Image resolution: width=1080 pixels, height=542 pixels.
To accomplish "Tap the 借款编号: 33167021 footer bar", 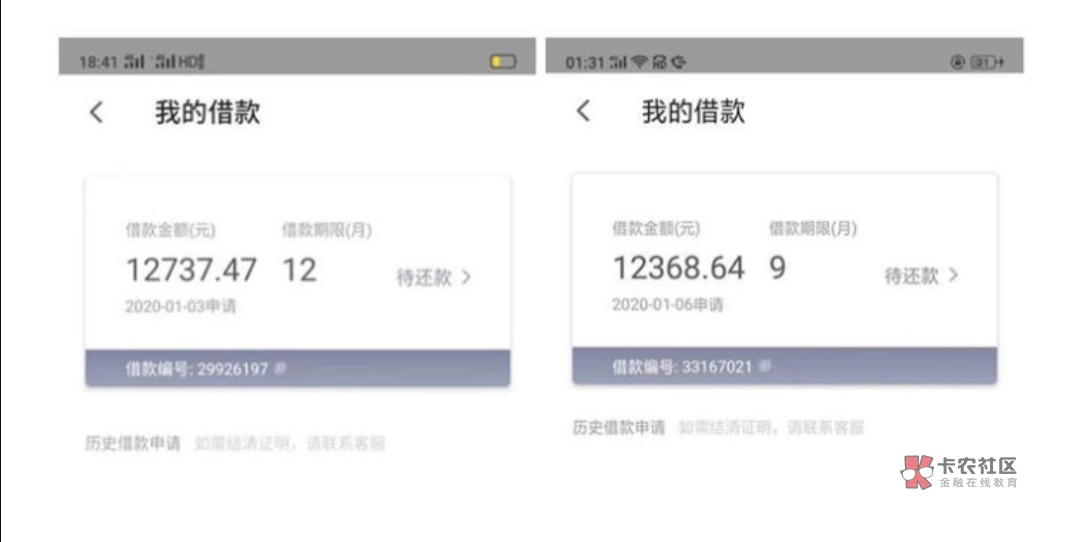I will pyautogui.click(x=784, y=367).
